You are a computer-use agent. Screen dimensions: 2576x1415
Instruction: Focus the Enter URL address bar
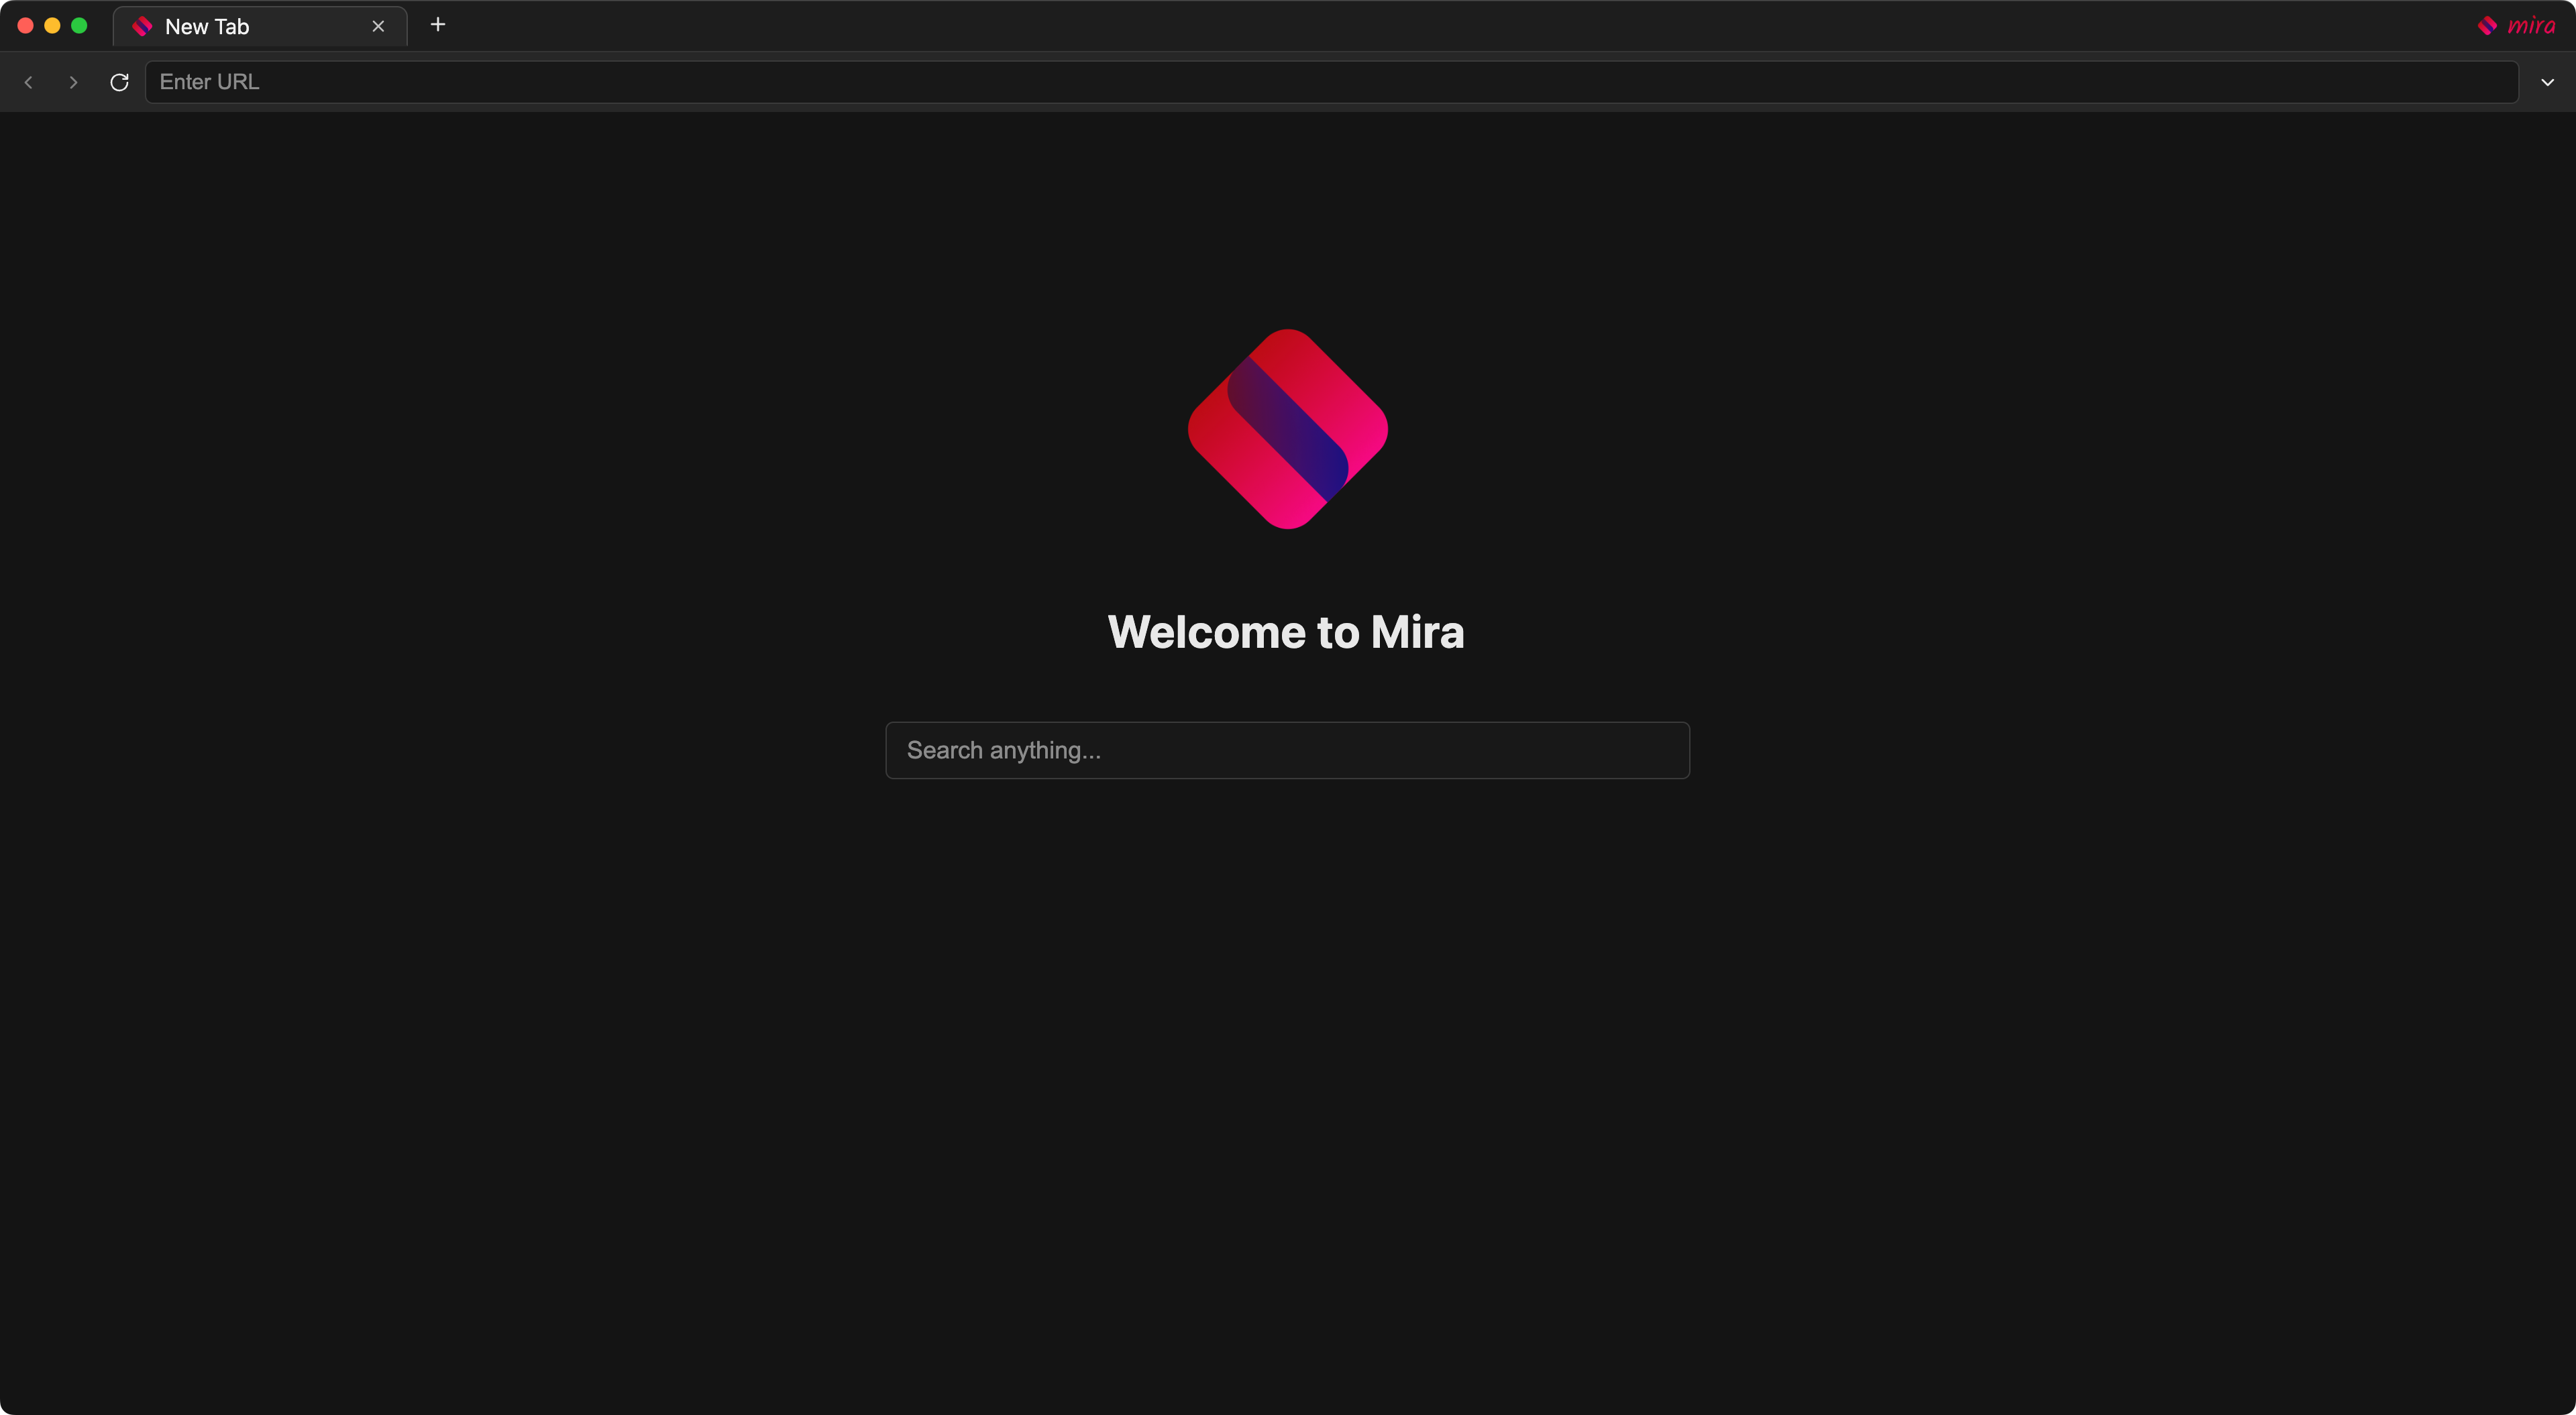tap(800, 82)
